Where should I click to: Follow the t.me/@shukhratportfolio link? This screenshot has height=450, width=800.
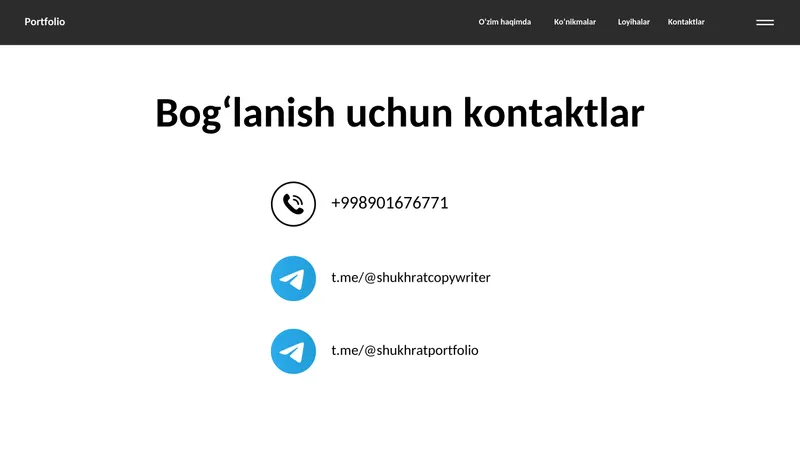pyautogui.click(x=405, y=351)
